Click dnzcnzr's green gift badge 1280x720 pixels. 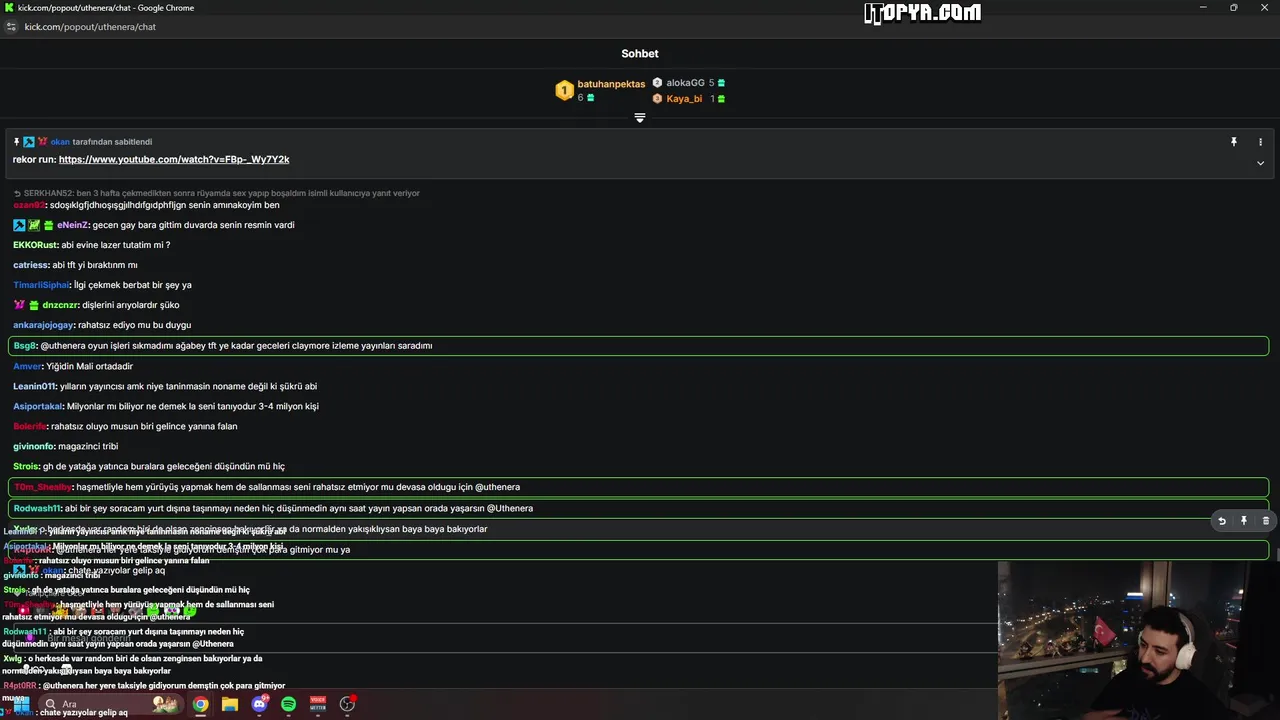[34, 305]
